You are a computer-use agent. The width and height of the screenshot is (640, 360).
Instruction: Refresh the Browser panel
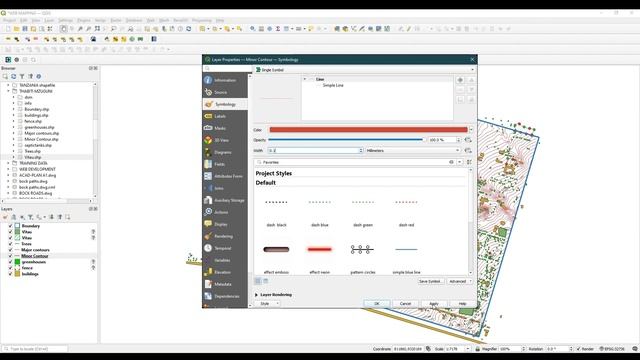coord(13,76)
